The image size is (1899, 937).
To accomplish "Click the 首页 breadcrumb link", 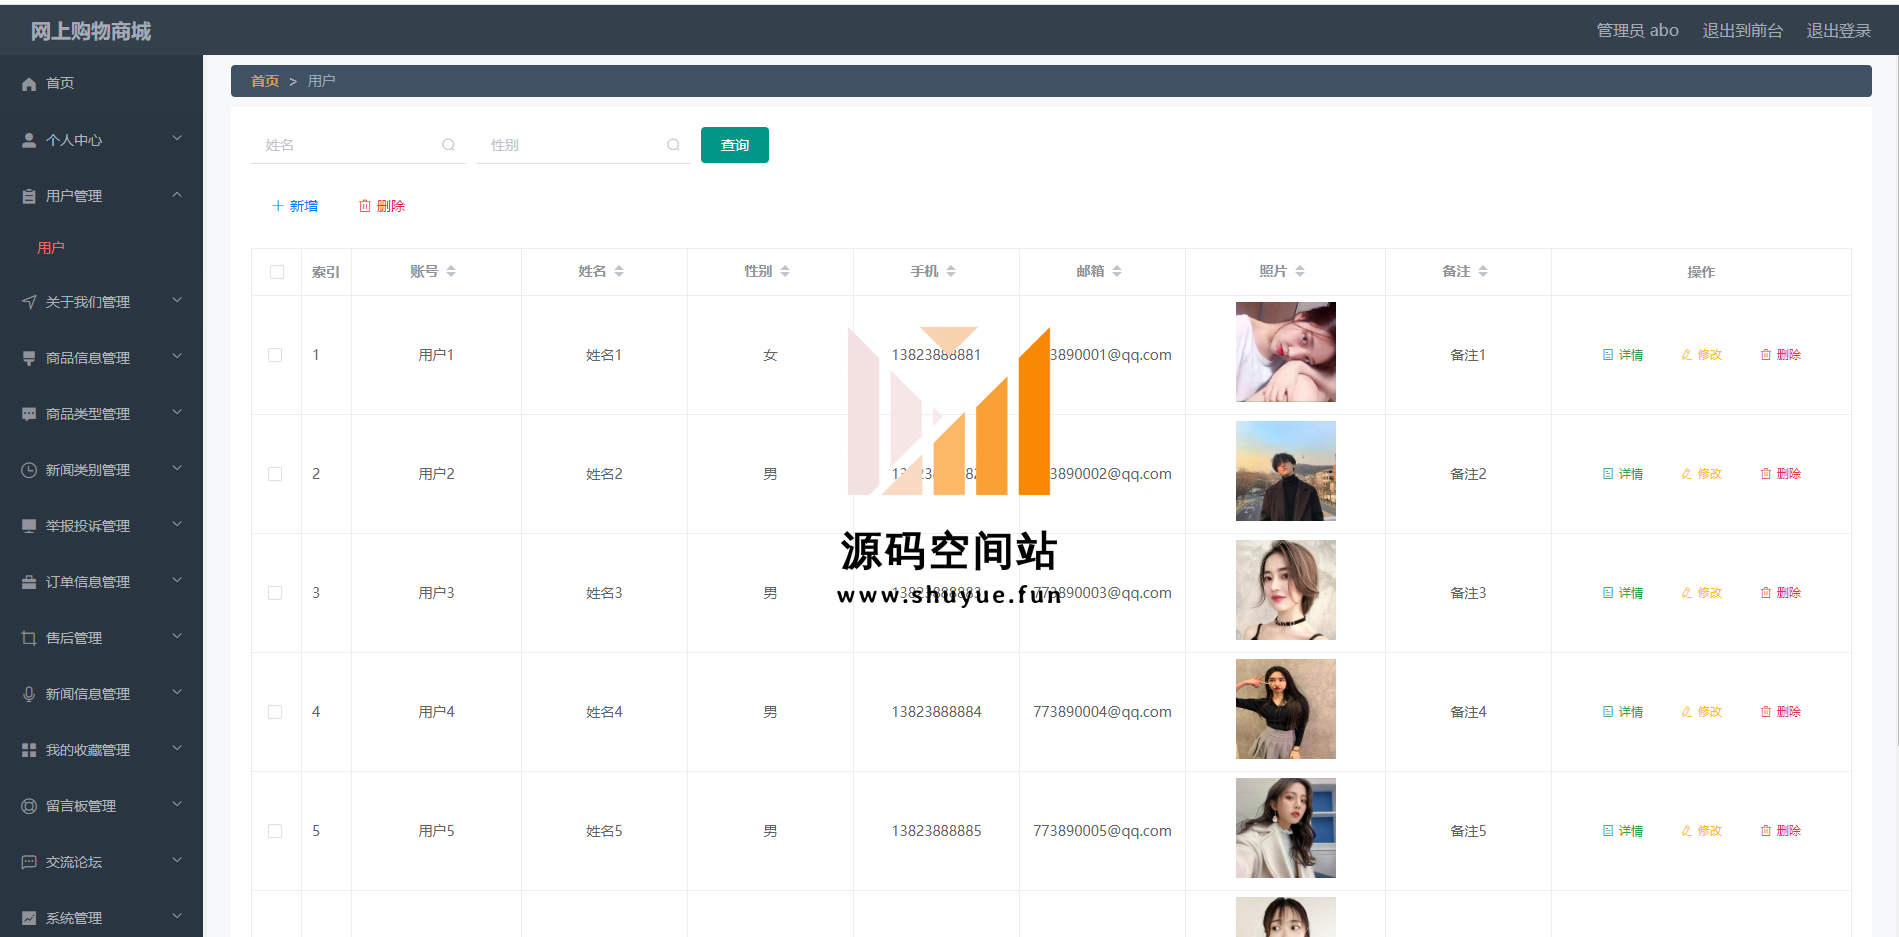I will pyautogui.click(x=265, y=81).
